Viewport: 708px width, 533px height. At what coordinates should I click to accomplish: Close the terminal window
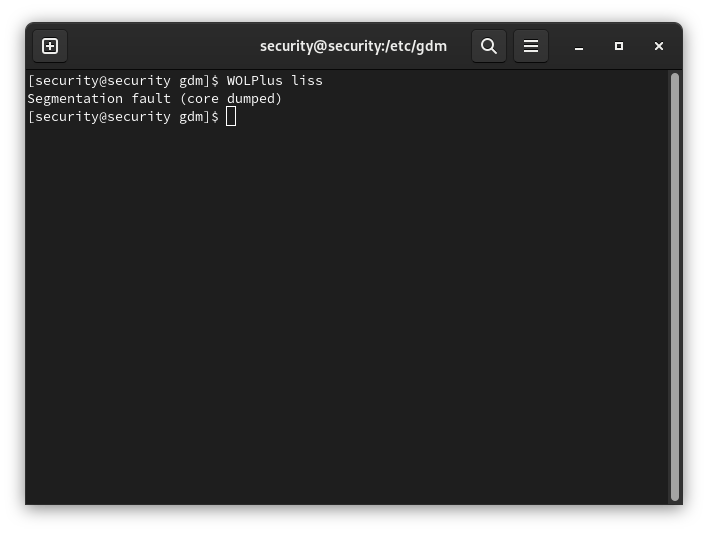click(x=659, y=46)
